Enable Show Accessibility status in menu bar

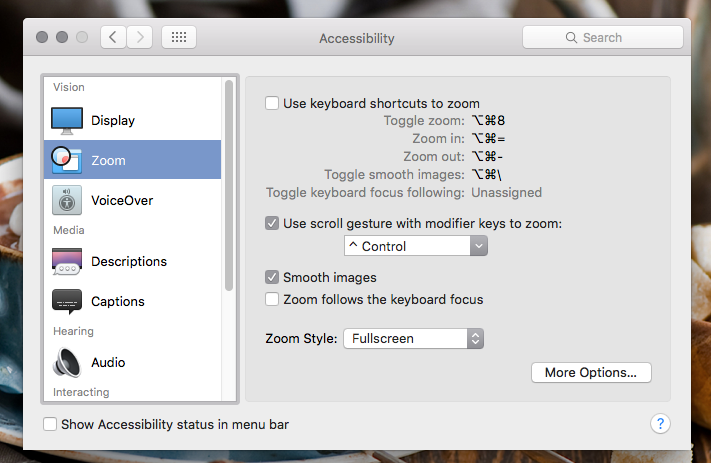tap(50, 424)
